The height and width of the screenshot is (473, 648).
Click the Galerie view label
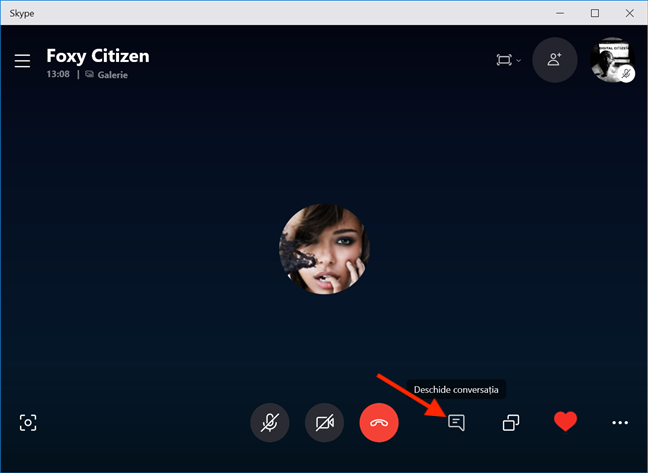point(112,75)
